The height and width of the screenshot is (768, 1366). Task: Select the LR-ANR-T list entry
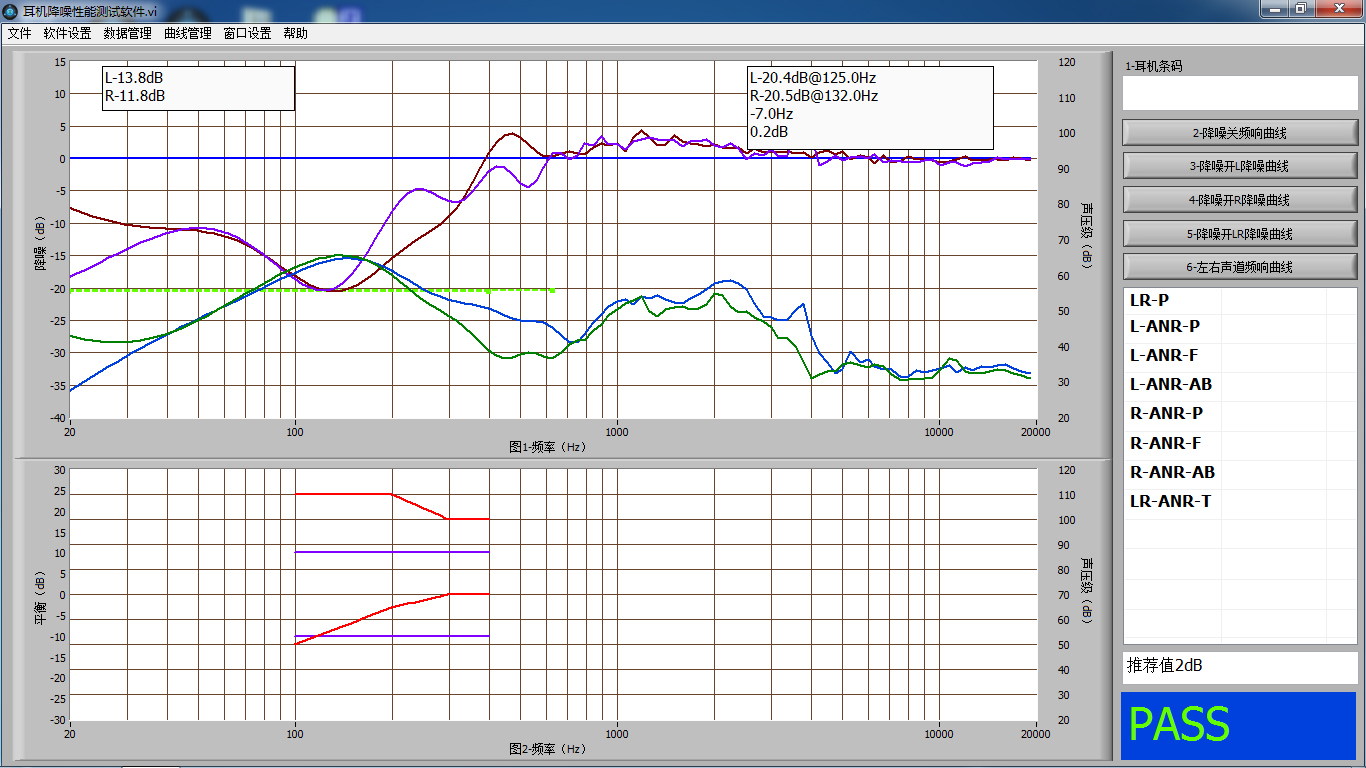pyautogui.click(x=1170, y=501)
